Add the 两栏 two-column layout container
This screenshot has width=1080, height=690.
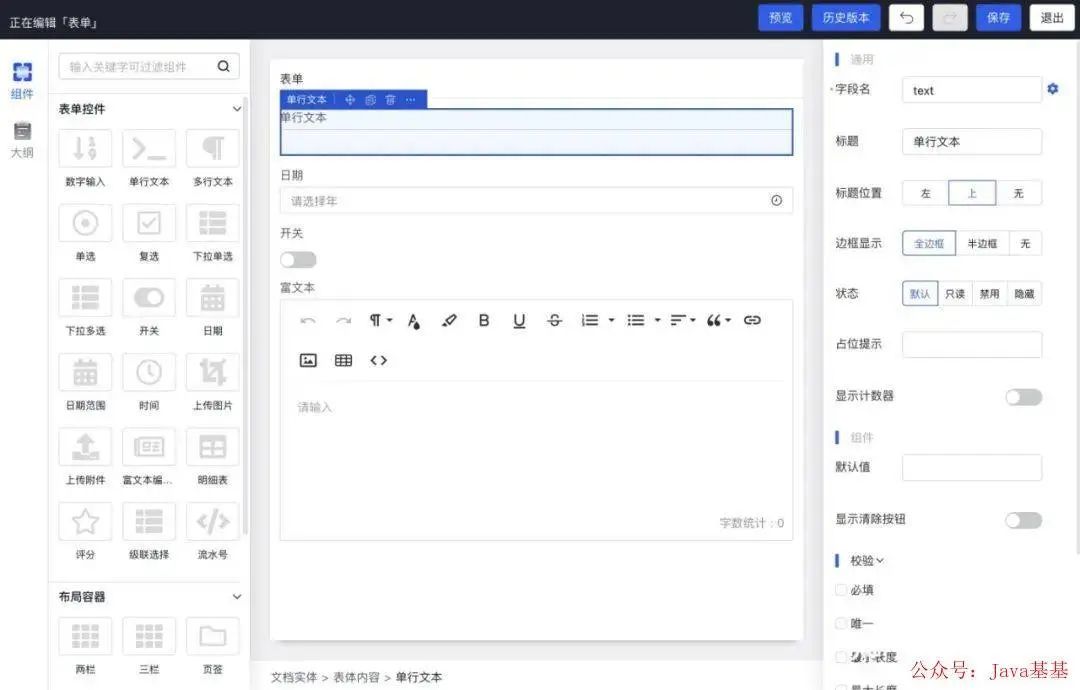point(85,636)
